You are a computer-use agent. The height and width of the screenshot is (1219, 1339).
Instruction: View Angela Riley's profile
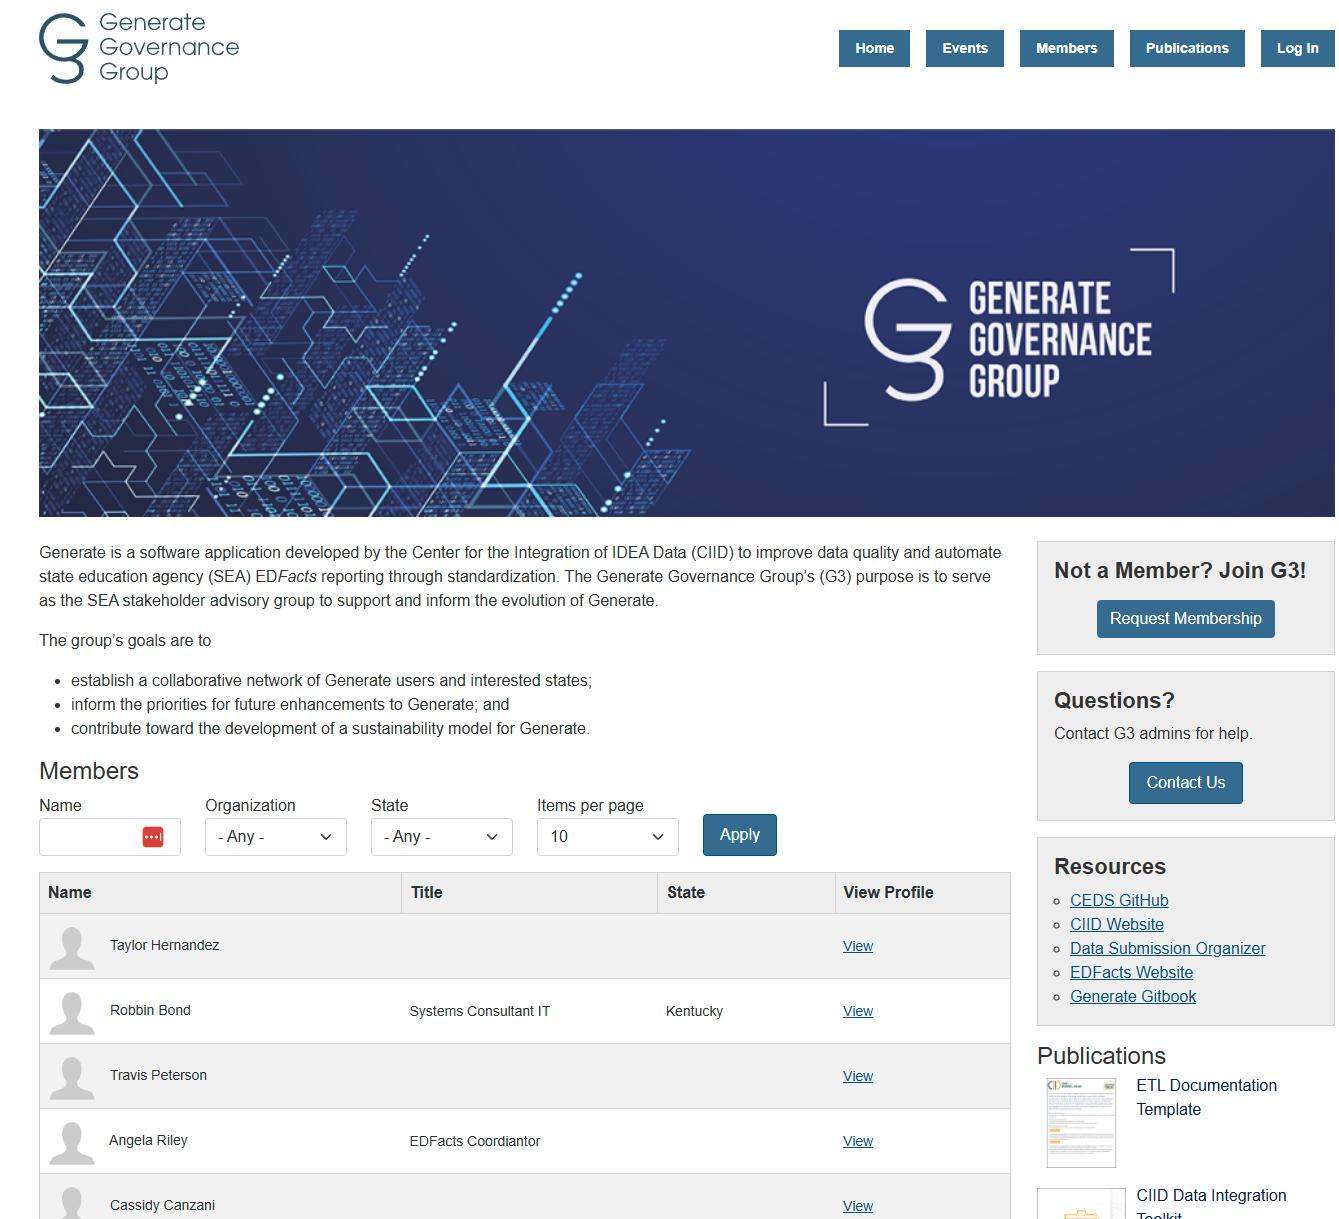click(x=858, y=1141)
